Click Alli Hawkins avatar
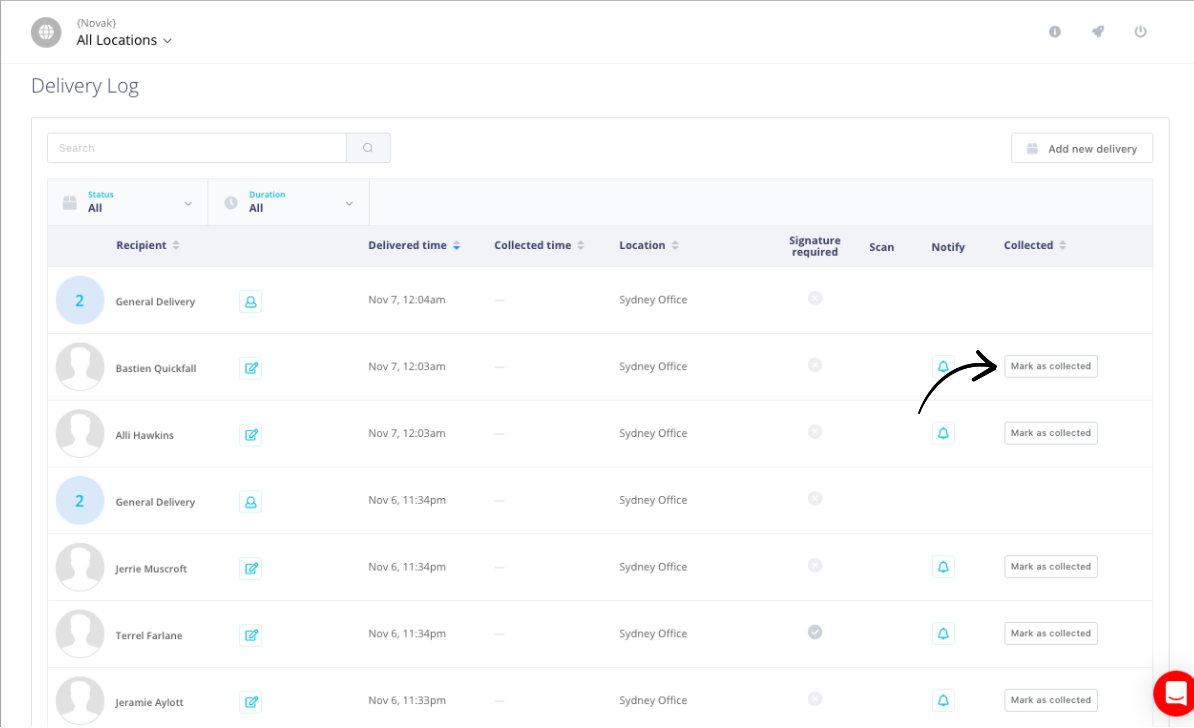 coord(80,433)
